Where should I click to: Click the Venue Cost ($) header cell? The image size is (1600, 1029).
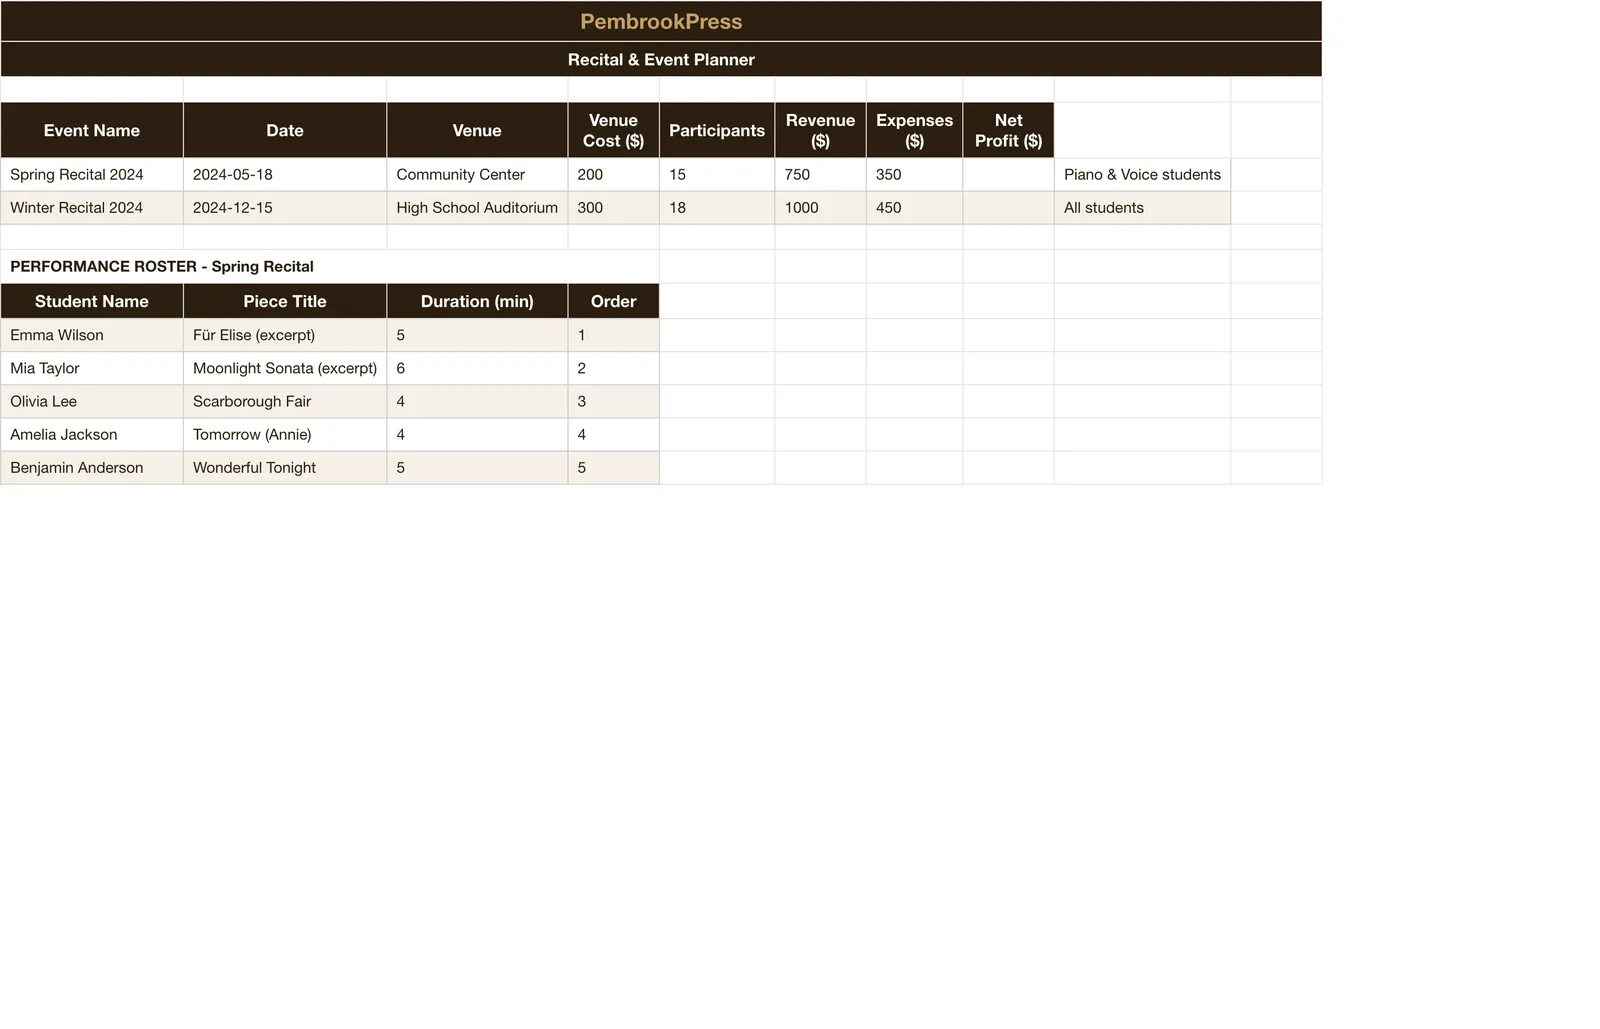point(613,130)
